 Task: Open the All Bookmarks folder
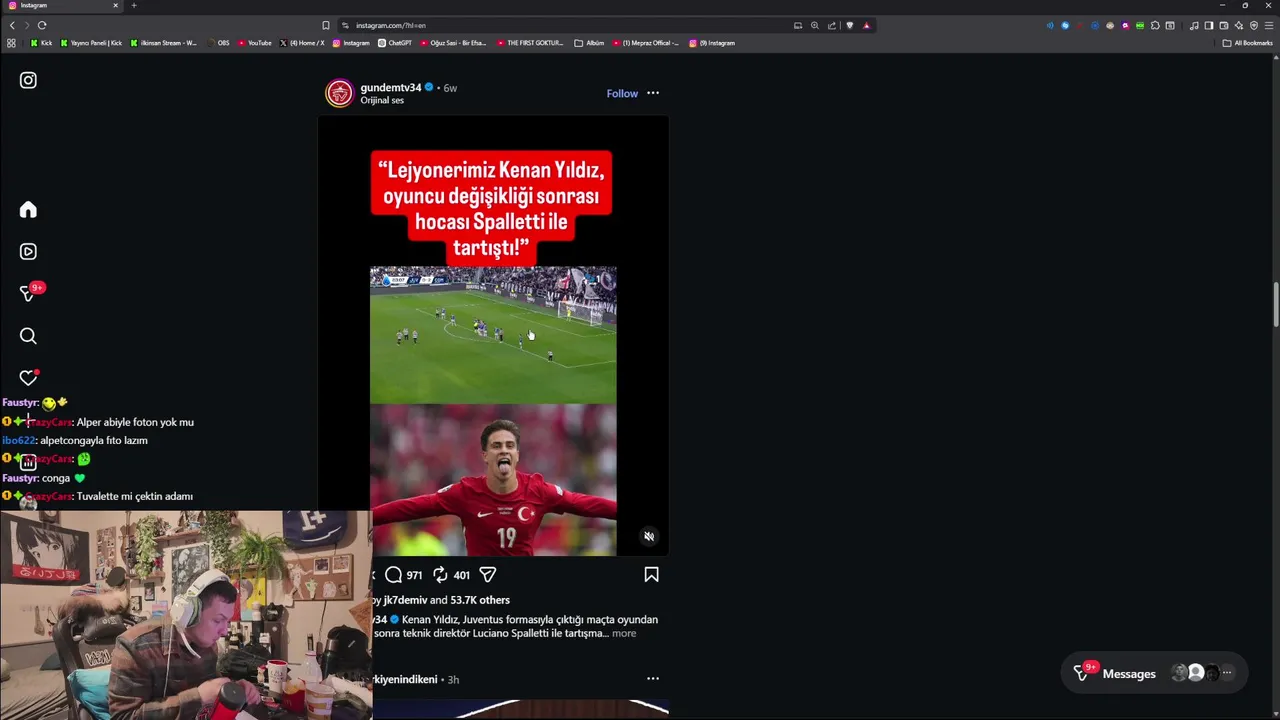click(1247, 43)
